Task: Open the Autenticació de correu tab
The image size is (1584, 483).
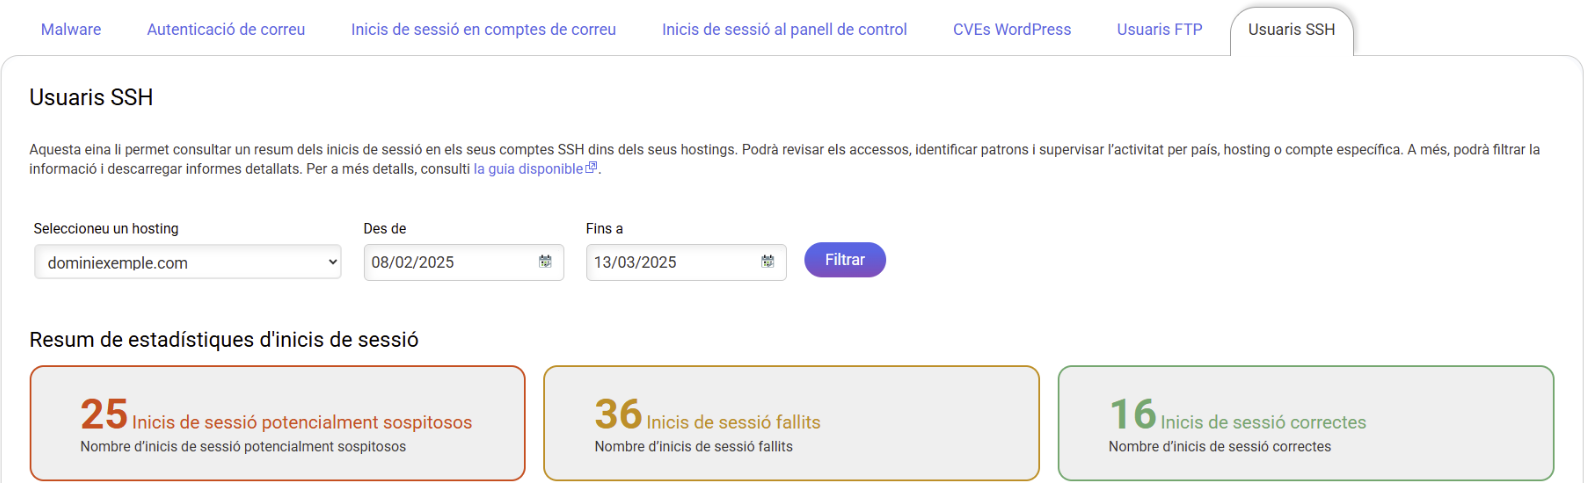Action: 226,29
